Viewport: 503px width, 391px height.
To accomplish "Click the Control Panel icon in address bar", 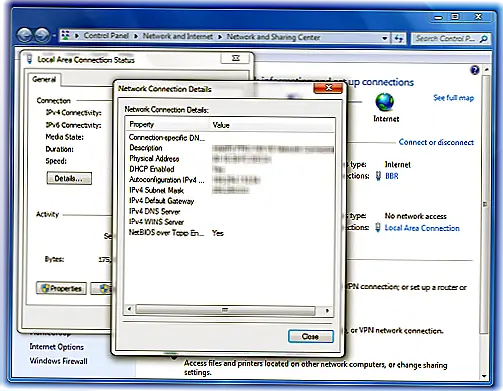I will coord(66,35).
